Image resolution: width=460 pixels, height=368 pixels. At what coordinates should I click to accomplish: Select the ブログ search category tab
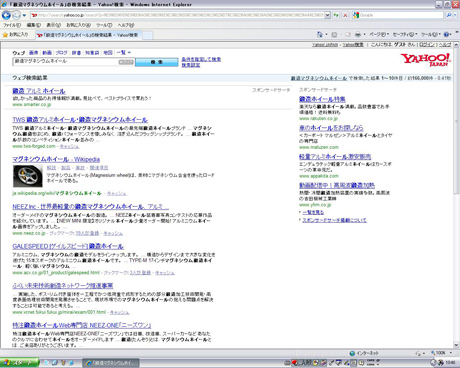[x=61, y=53]
